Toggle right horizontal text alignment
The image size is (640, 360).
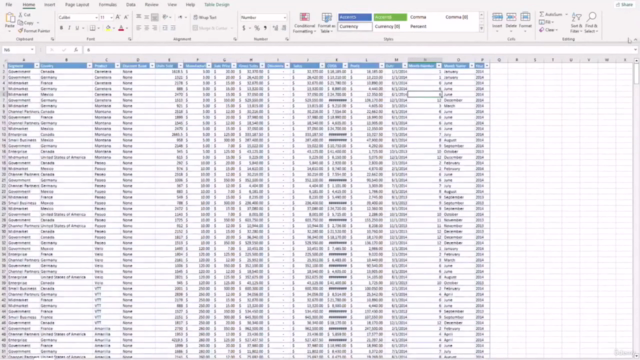[x=155, y=28]
